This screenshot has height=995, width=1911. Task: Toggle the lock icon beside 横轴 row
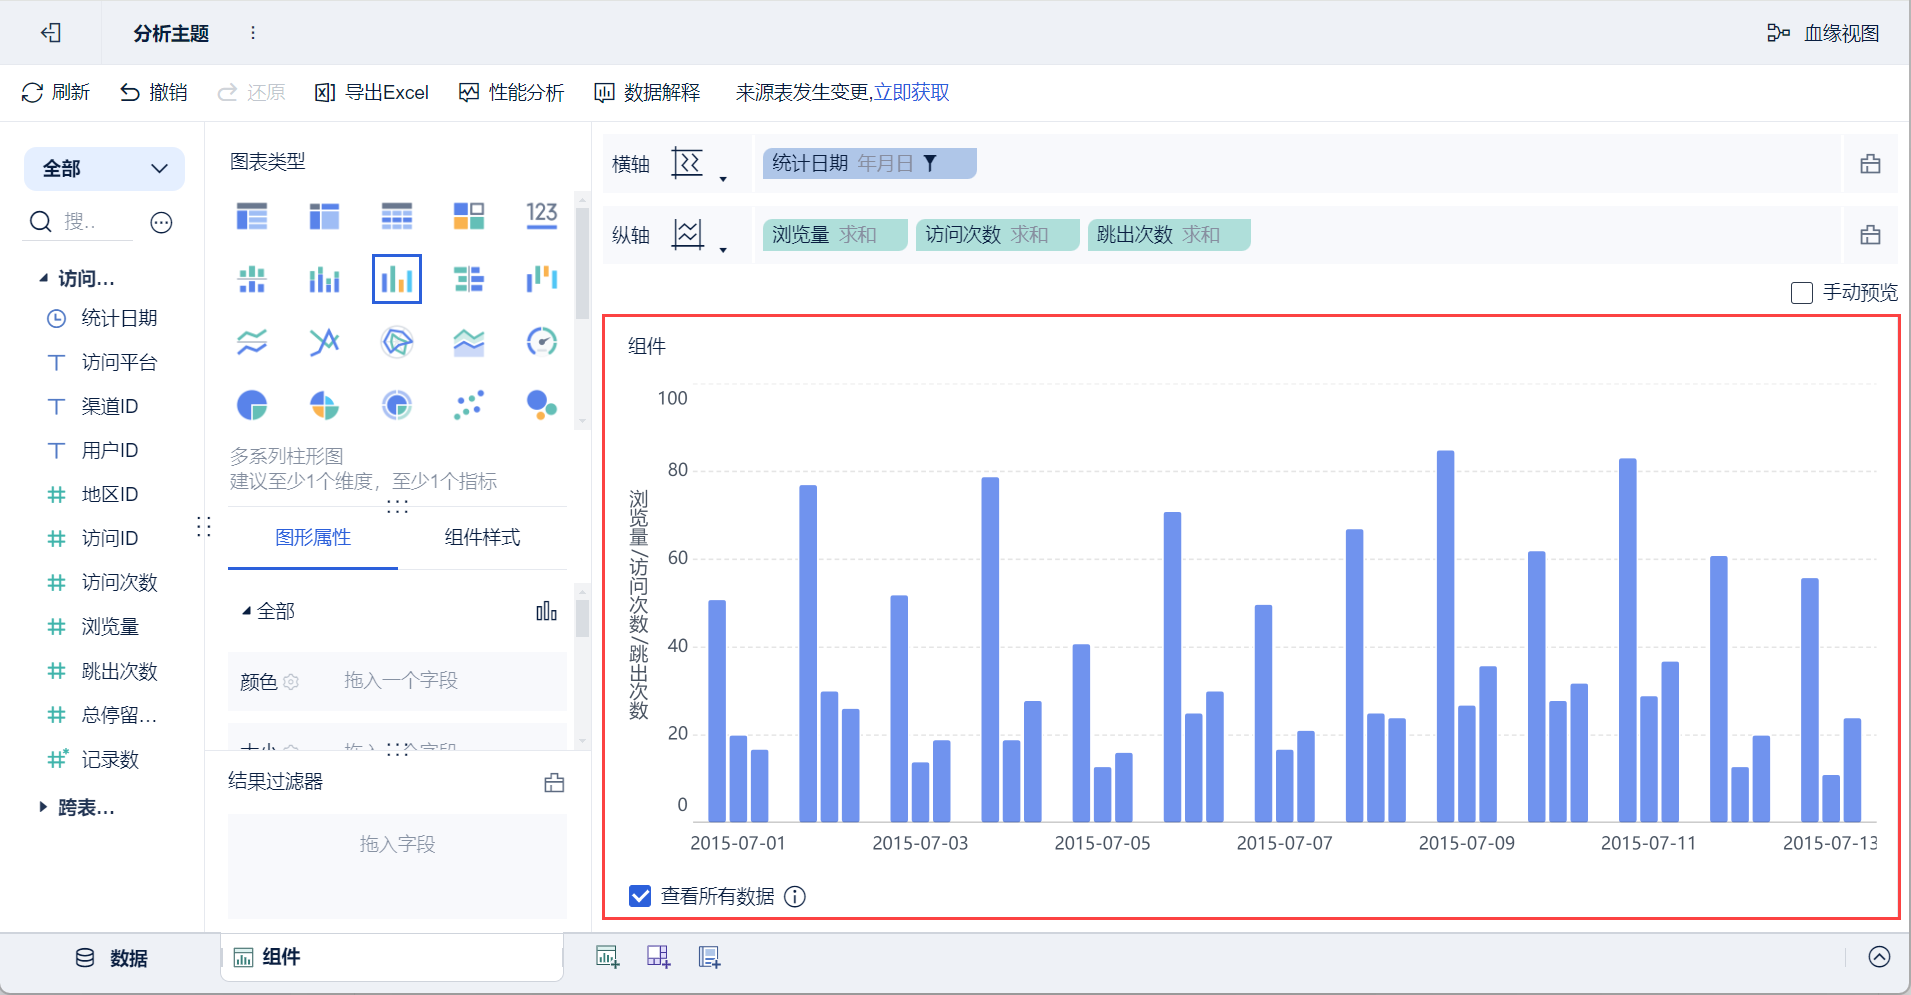(x=1871, y=163)
